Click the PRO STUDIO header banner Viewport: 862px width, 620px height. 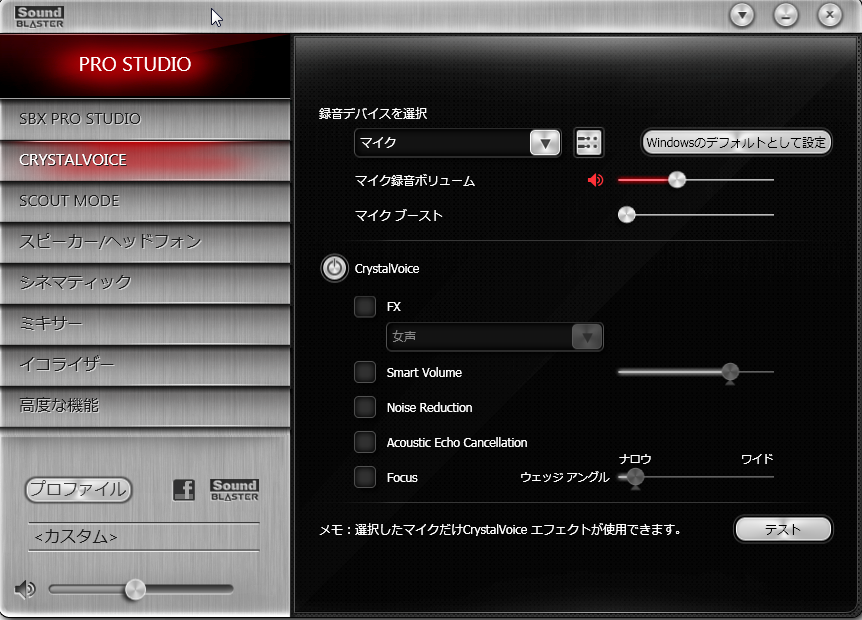click(145, 65)
